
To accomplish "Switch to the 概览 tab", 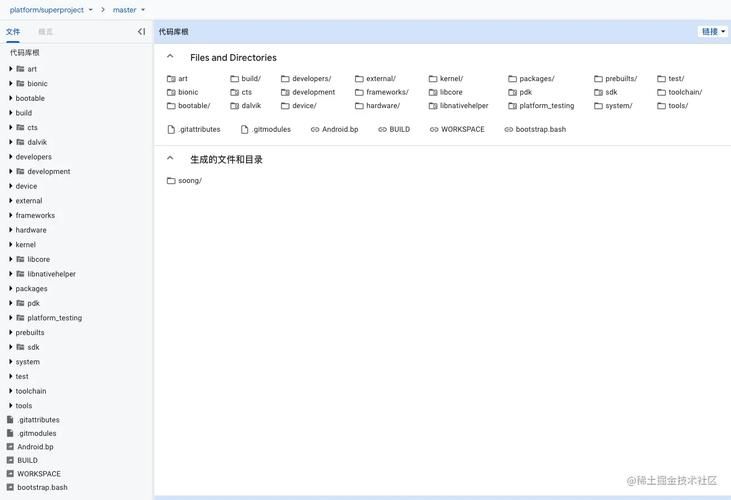I will point(46,32).
